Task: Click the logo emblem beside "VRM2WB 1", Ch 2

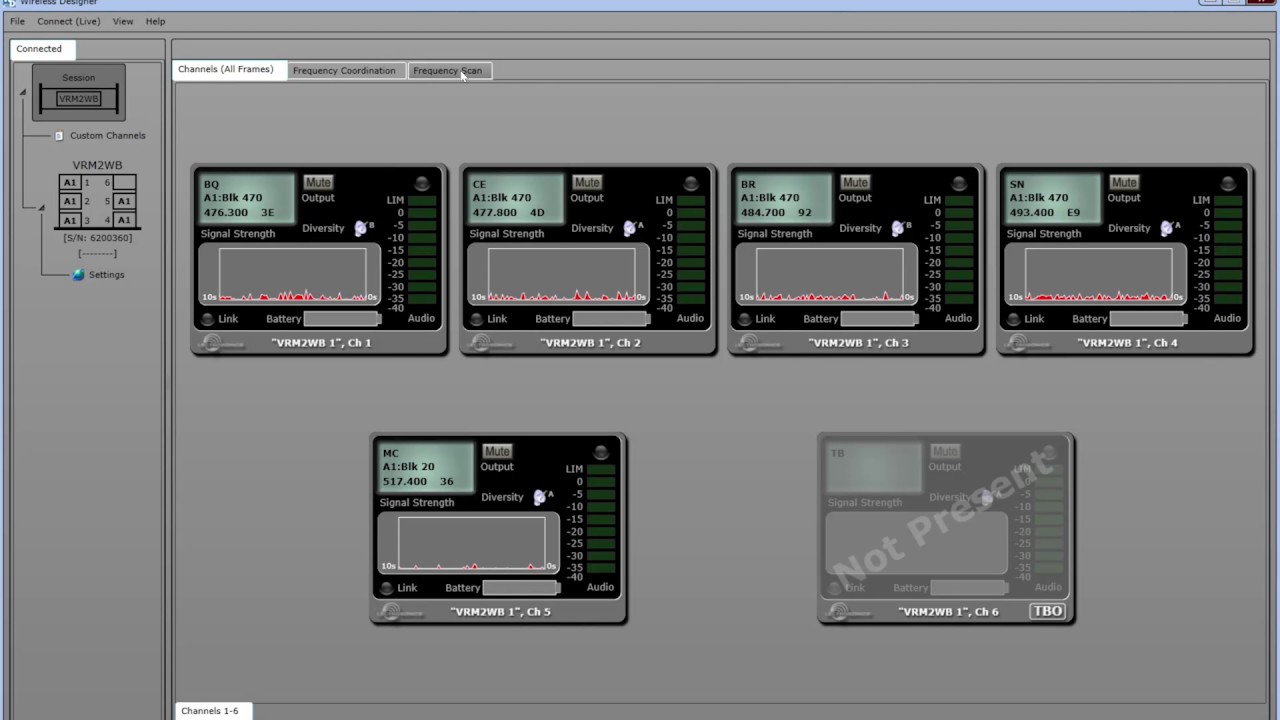Action: [488, 343]
